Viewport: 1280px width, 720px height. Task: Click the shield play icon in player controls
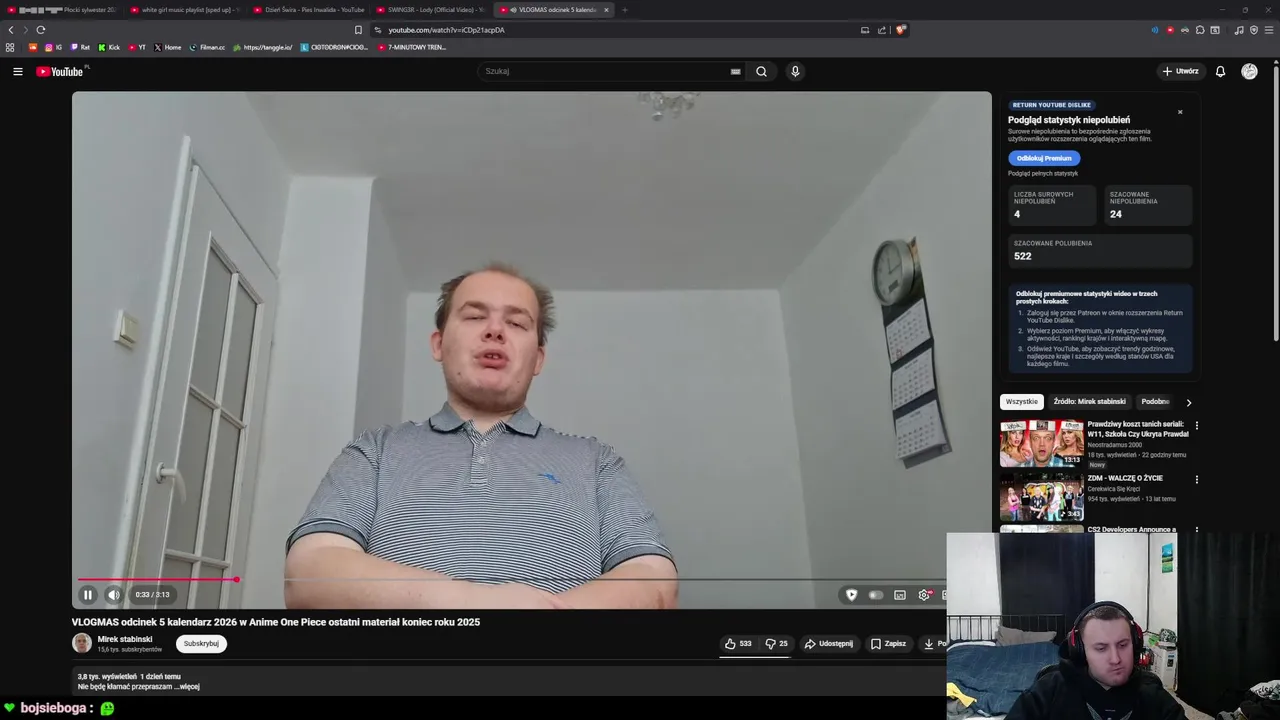pos(851,595)
